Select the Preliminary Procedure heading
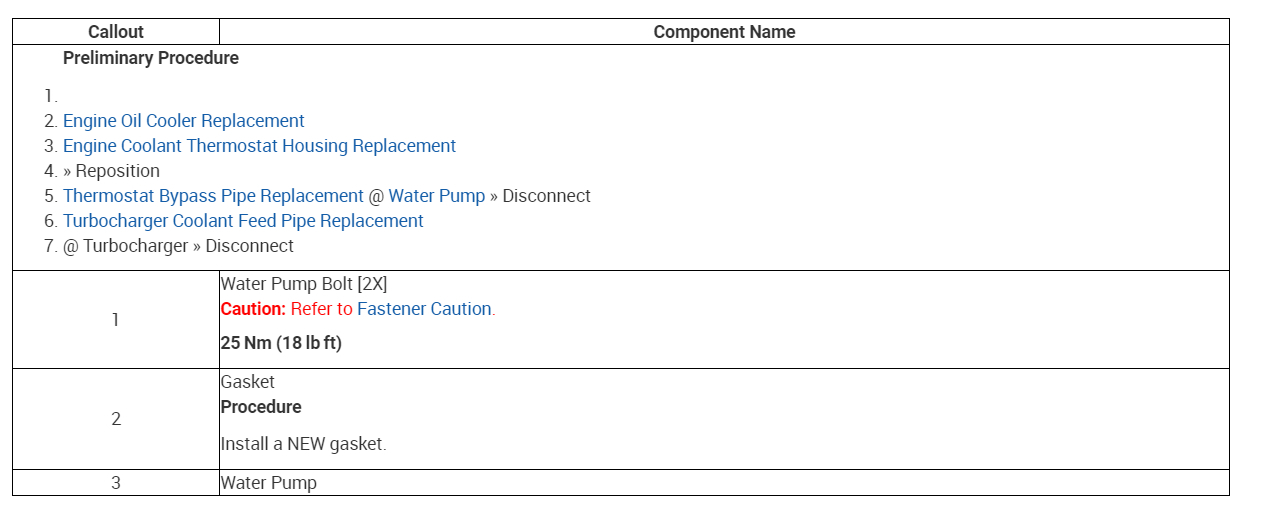This screenshot has height=514, width=1269. click(x=151, y=58)
